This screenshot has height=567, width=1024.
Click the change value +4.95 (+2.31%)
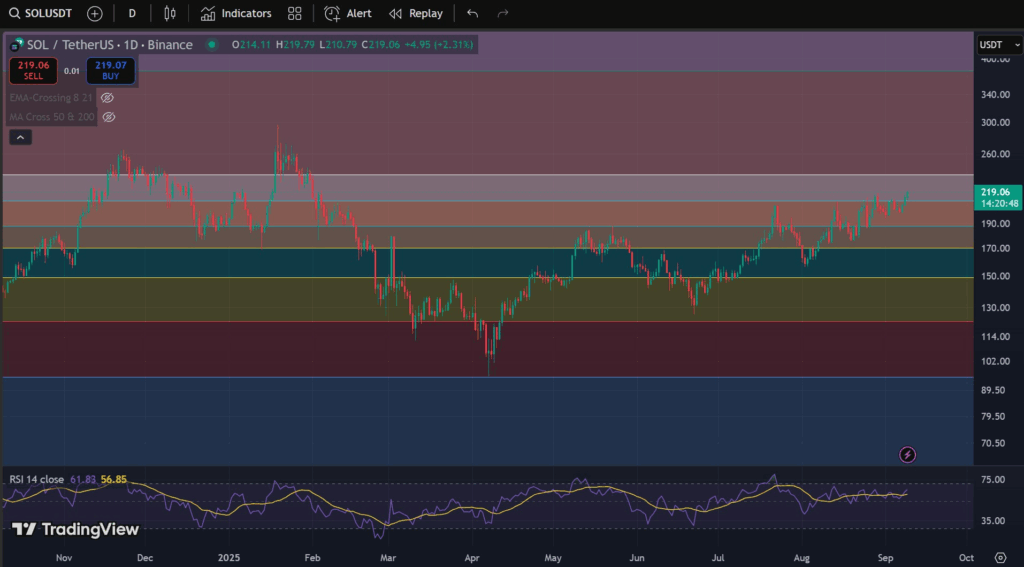[439, 44]
